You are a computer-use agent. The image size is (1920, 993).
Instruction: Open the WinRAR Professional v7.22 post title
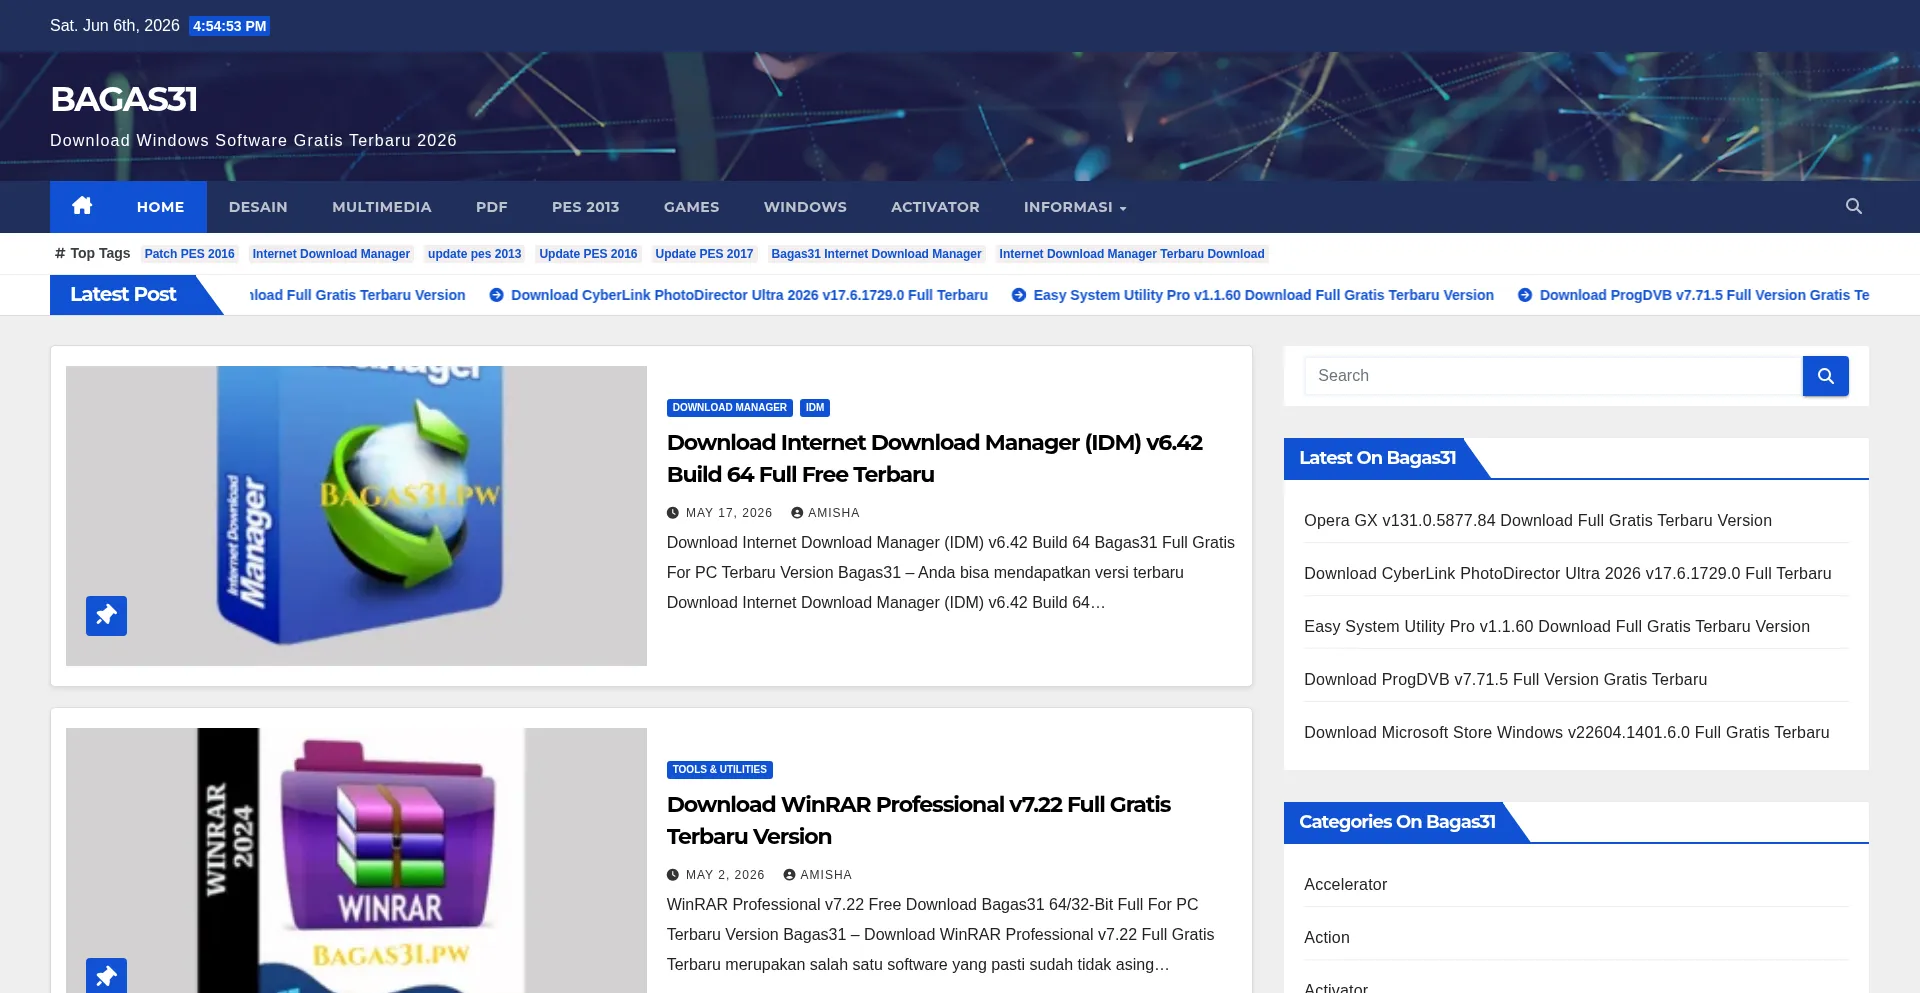coord(919,820)
